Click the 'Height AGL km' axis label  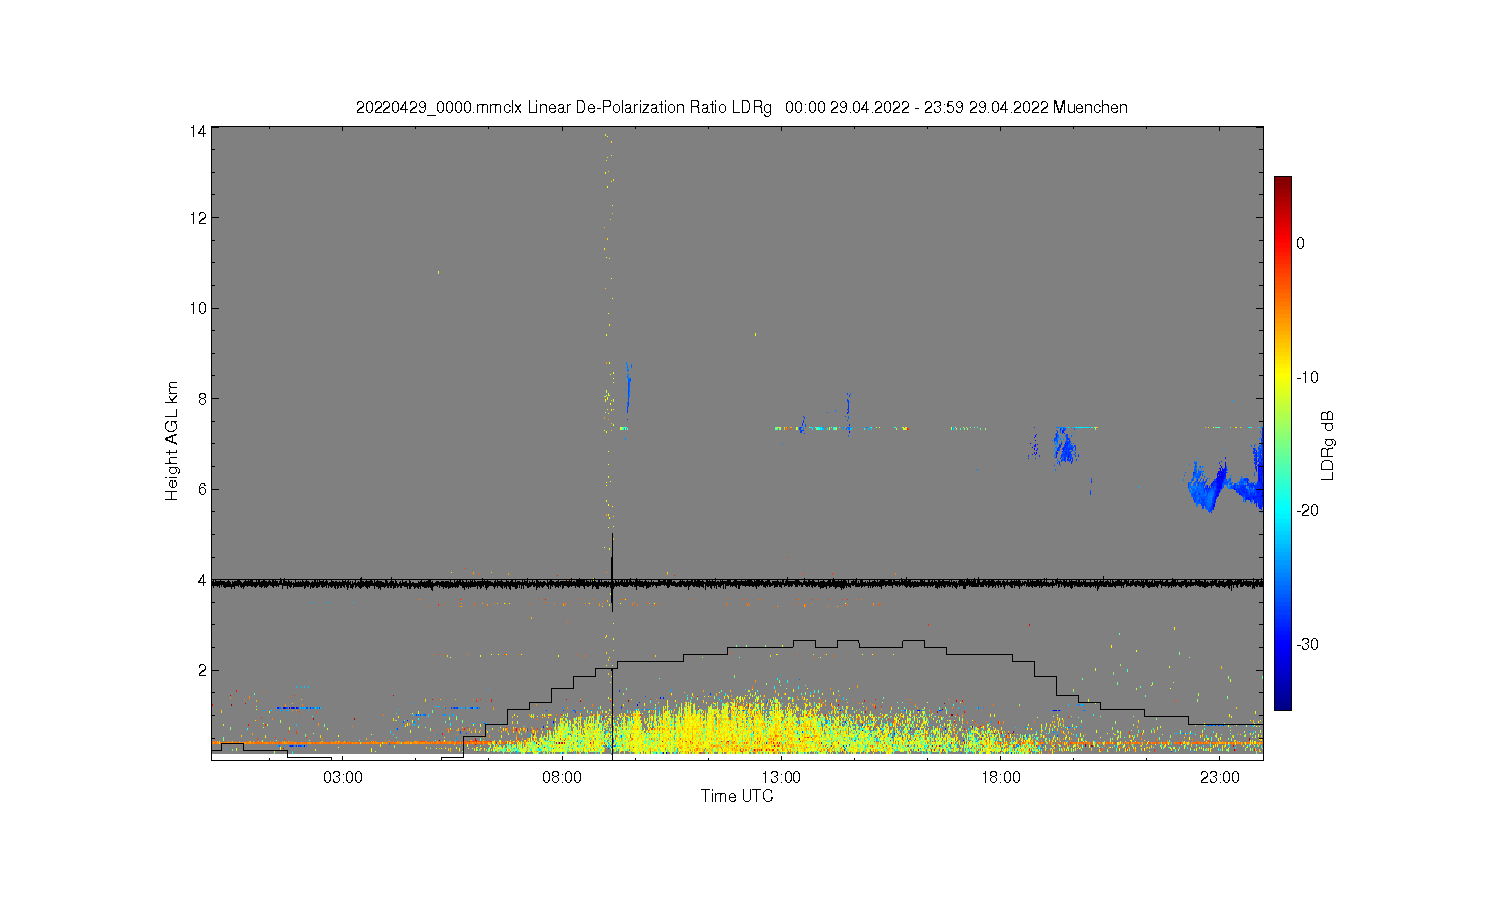(172, 441)
